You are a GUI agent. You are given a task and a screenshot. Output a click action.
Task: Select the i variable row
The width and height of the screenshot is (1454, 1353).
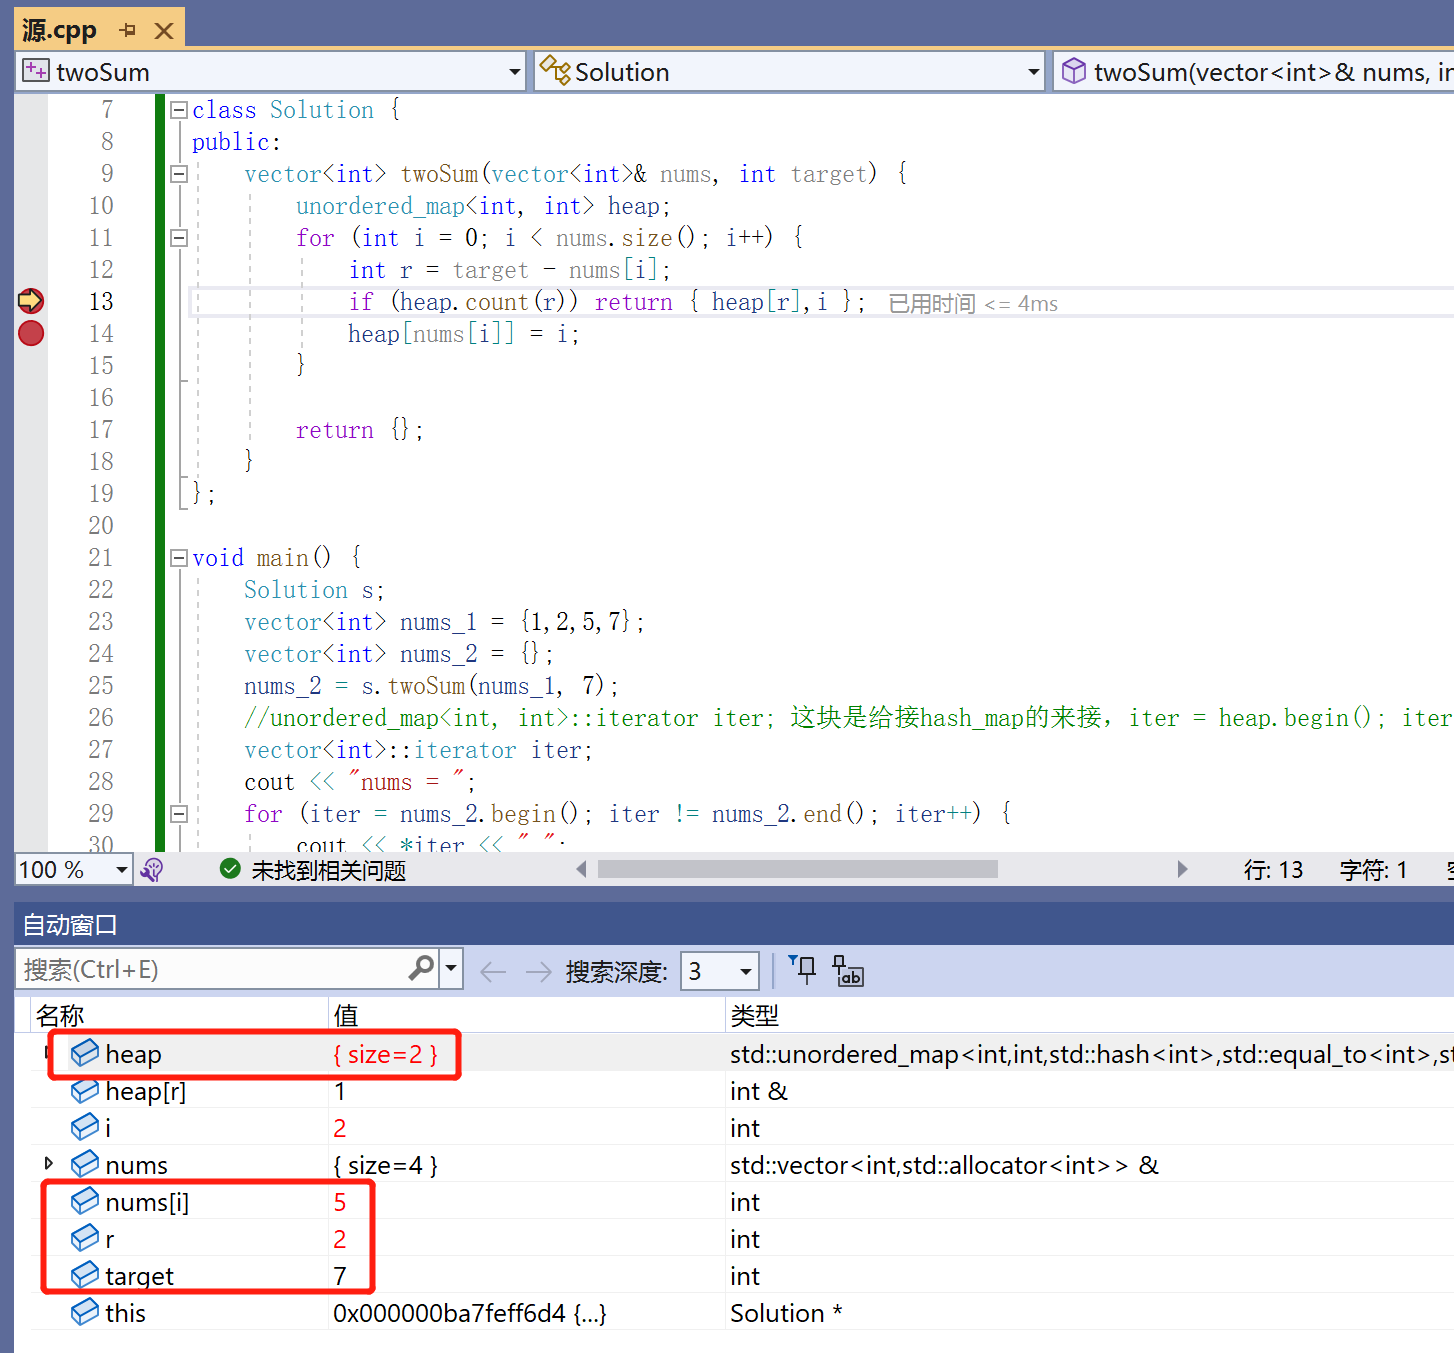click(x=743, y=1127)
